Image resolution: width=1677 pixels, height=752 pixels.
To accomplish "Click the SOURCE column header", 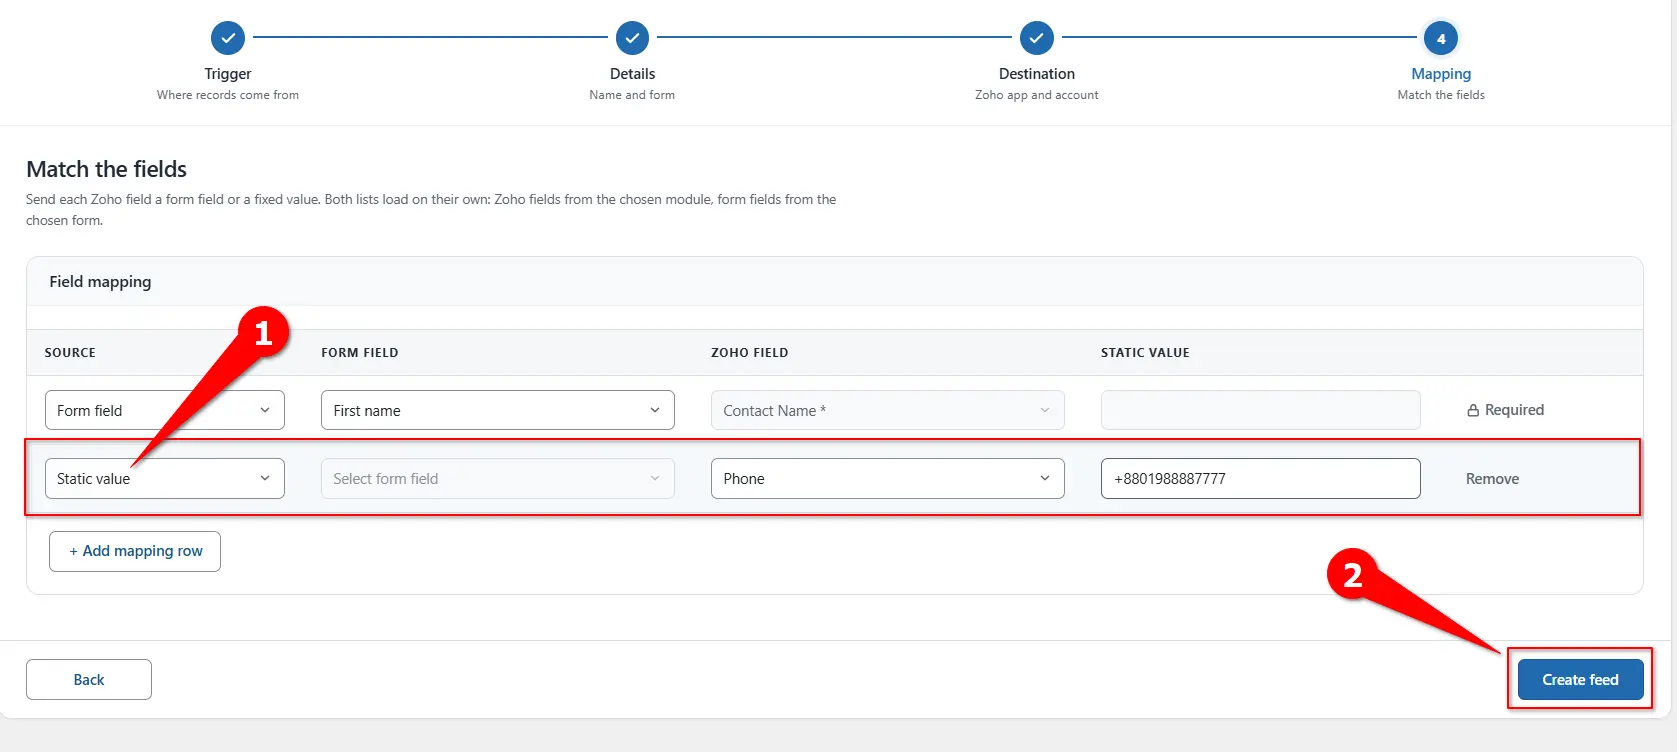I will pyautogui.click(x=70, y=353).
